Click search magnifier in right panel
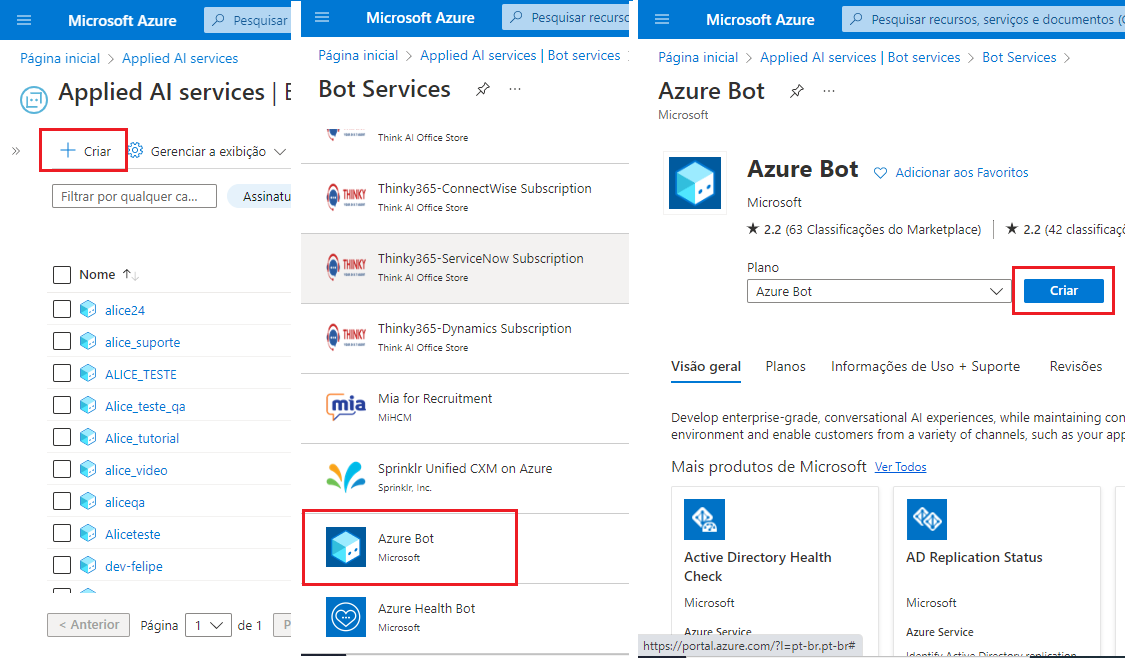 coord(856,19)
